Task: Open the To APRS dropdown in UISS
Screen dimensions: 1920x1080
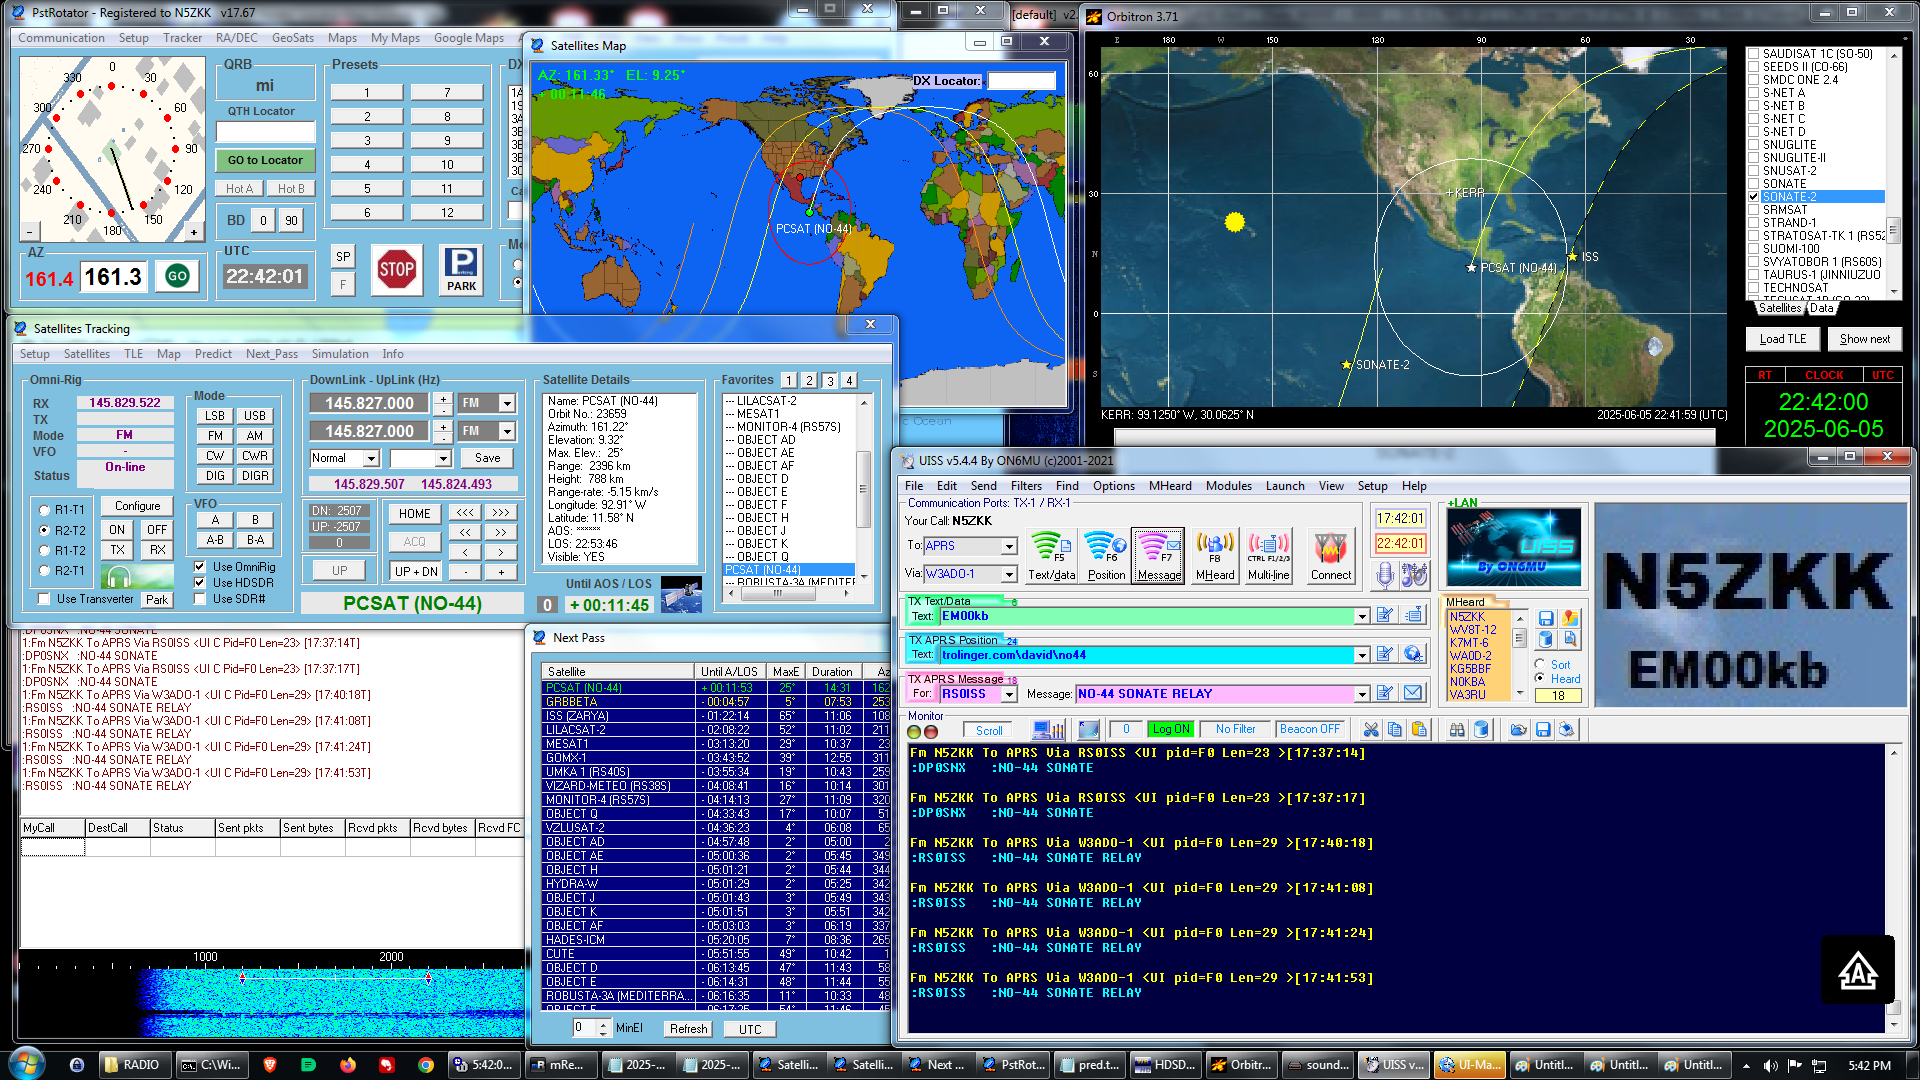Action: 1009,546
